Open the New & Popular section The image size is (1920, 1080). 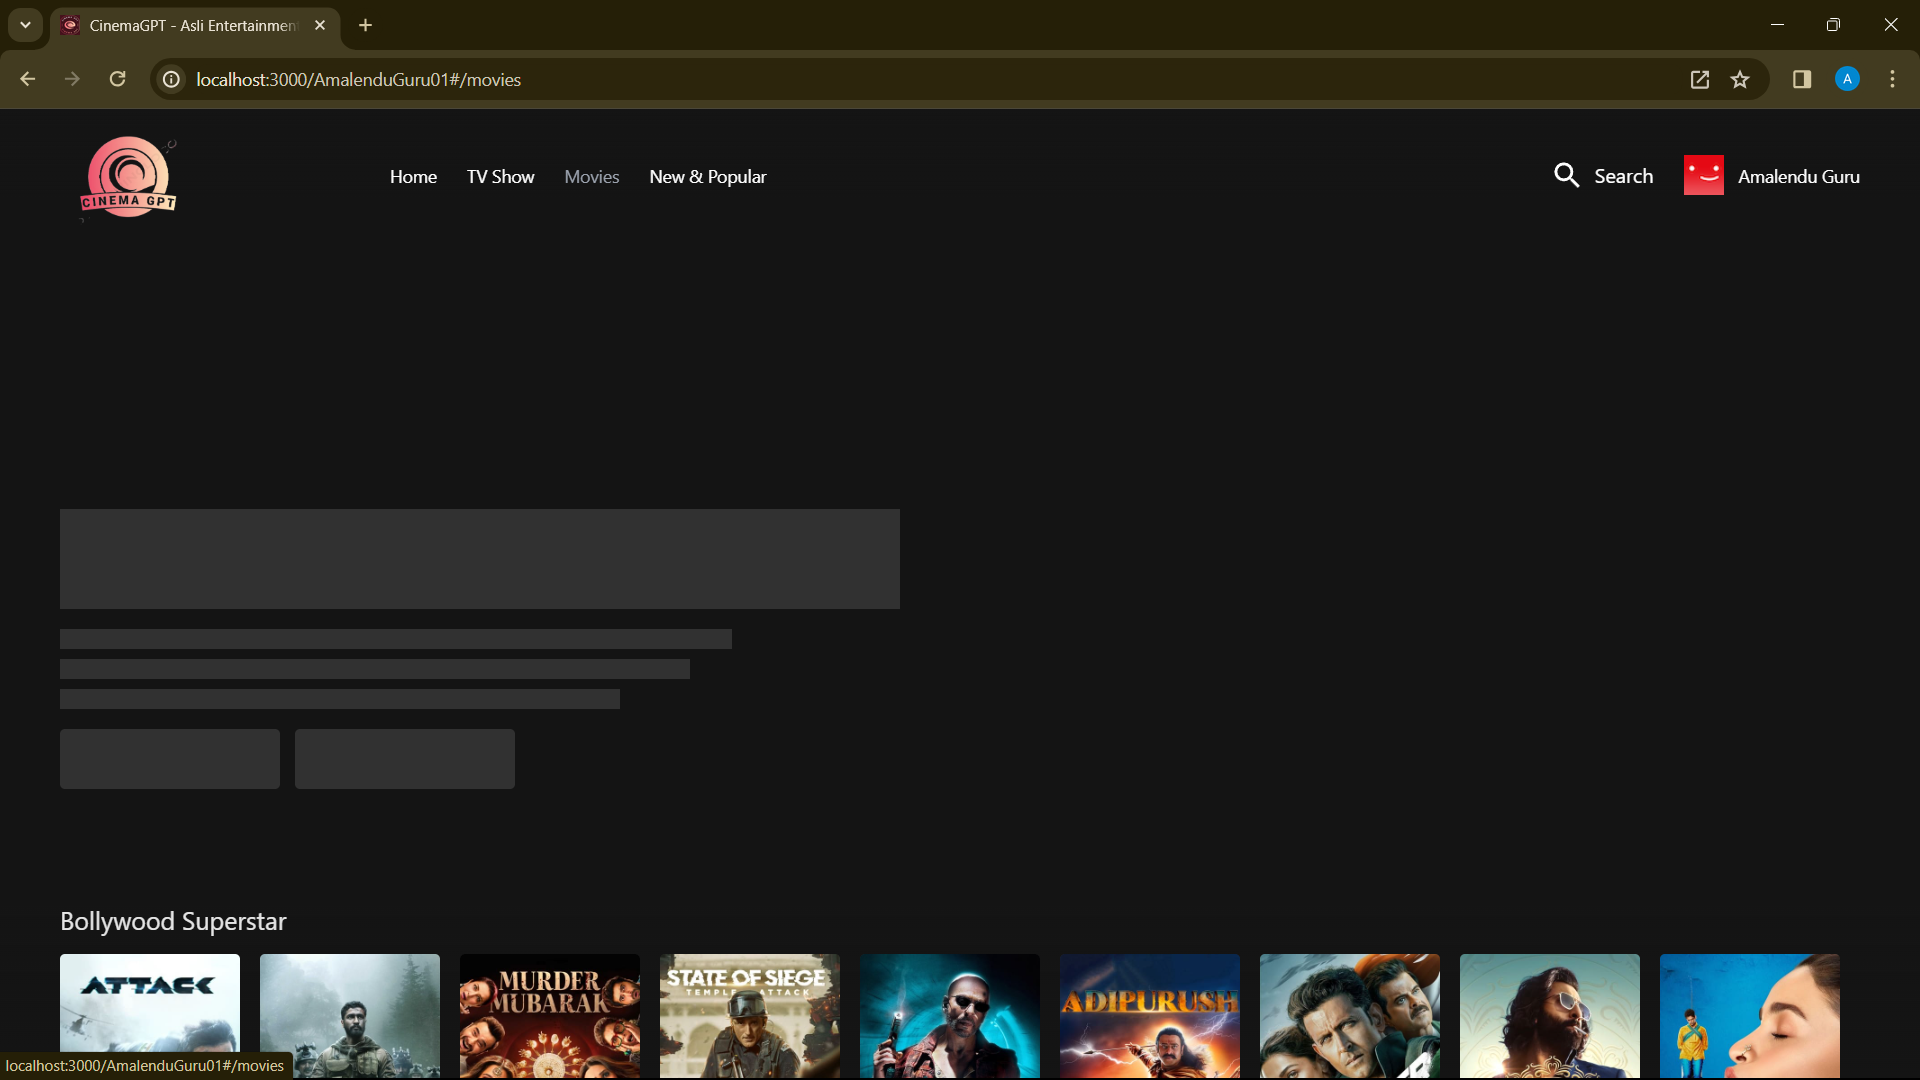tap(707, 177)
